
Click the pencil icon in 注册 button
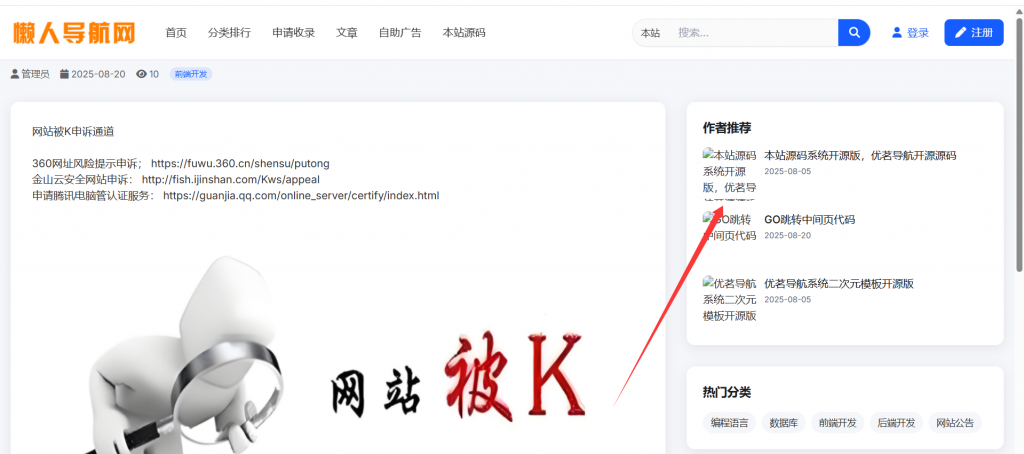click(961, 33)
